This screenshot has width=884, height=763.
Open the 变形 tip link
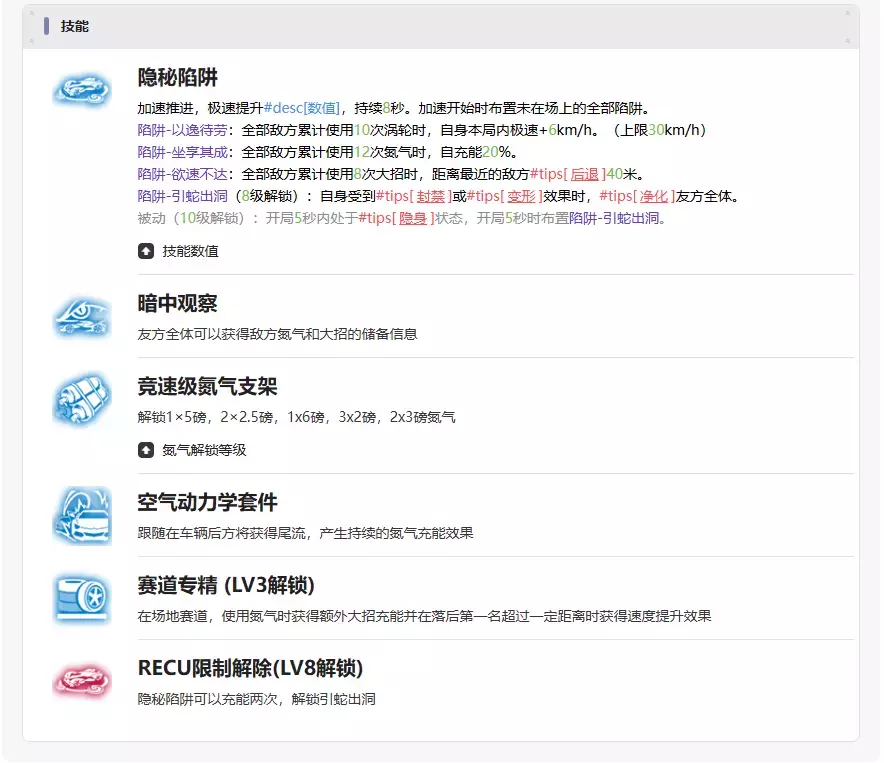(x=521, y=196)
